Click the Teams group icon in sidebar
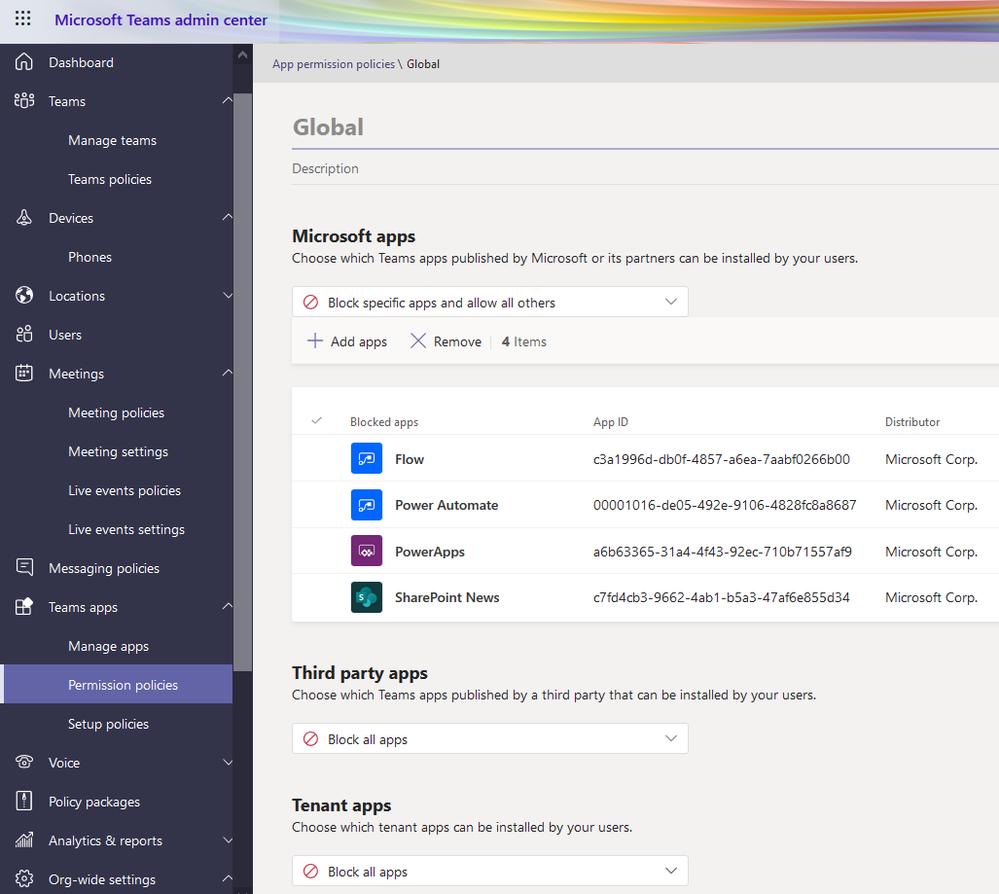This screenshot has height=894, width=999. point(24,101)
